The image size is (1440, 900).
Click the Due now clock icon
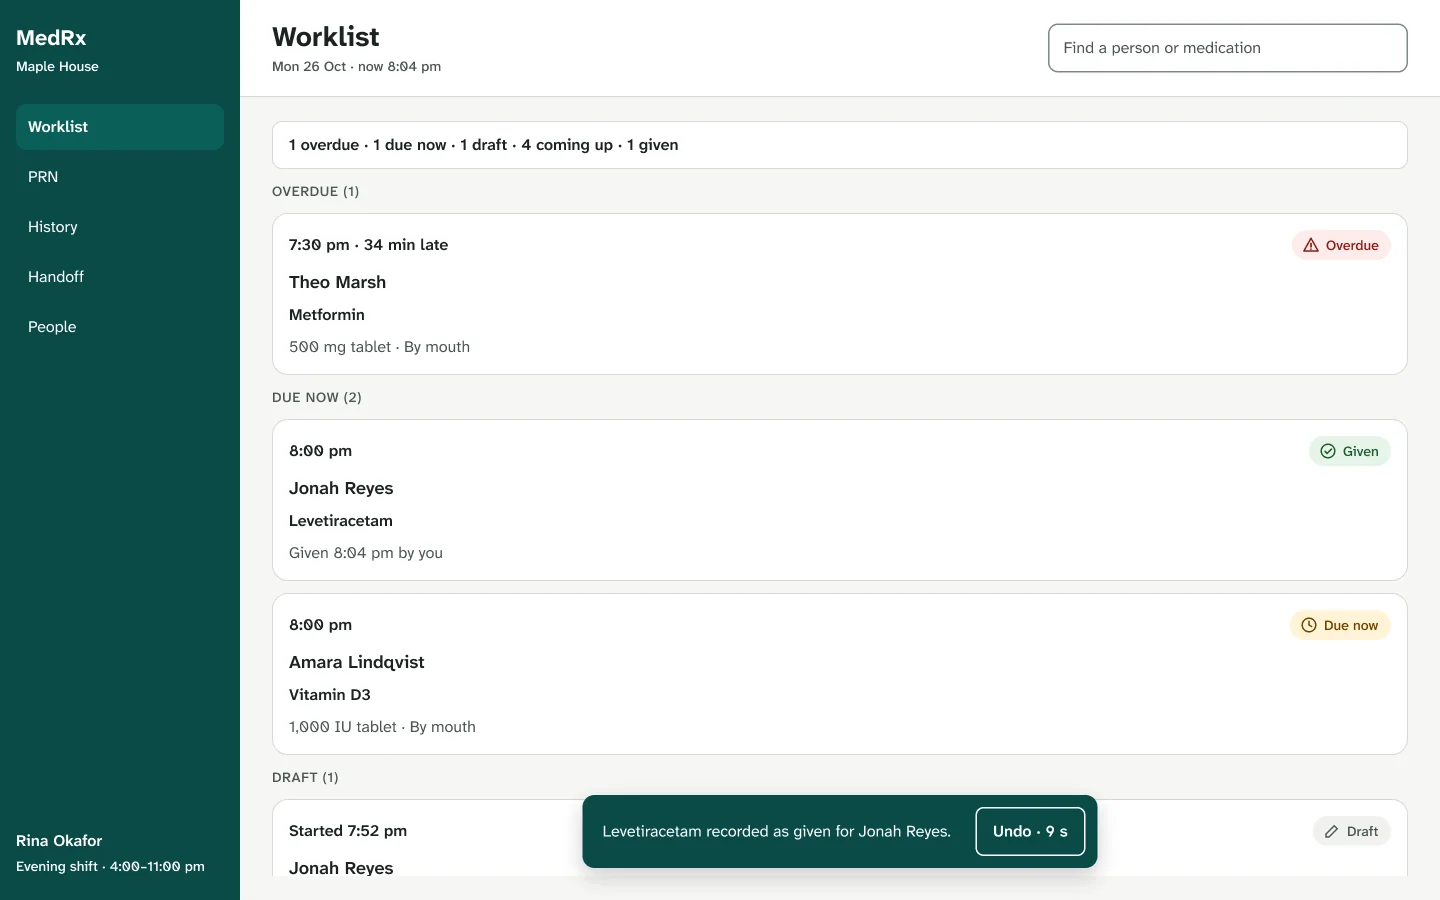coord(1308,625)
